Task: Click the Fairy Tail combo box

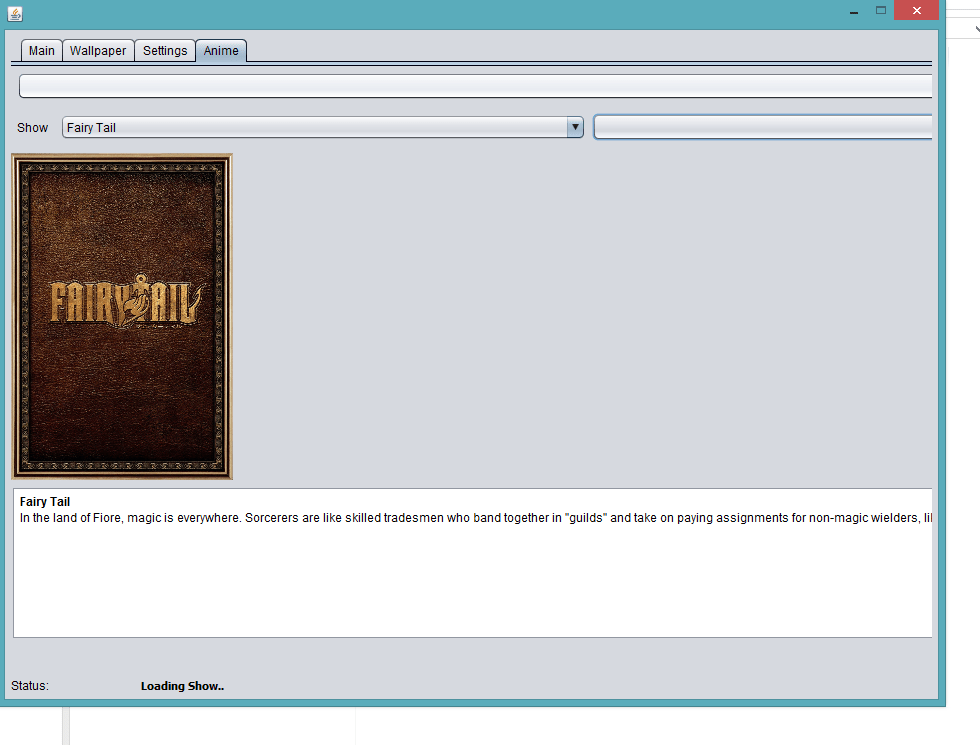Action: [322, 128]
